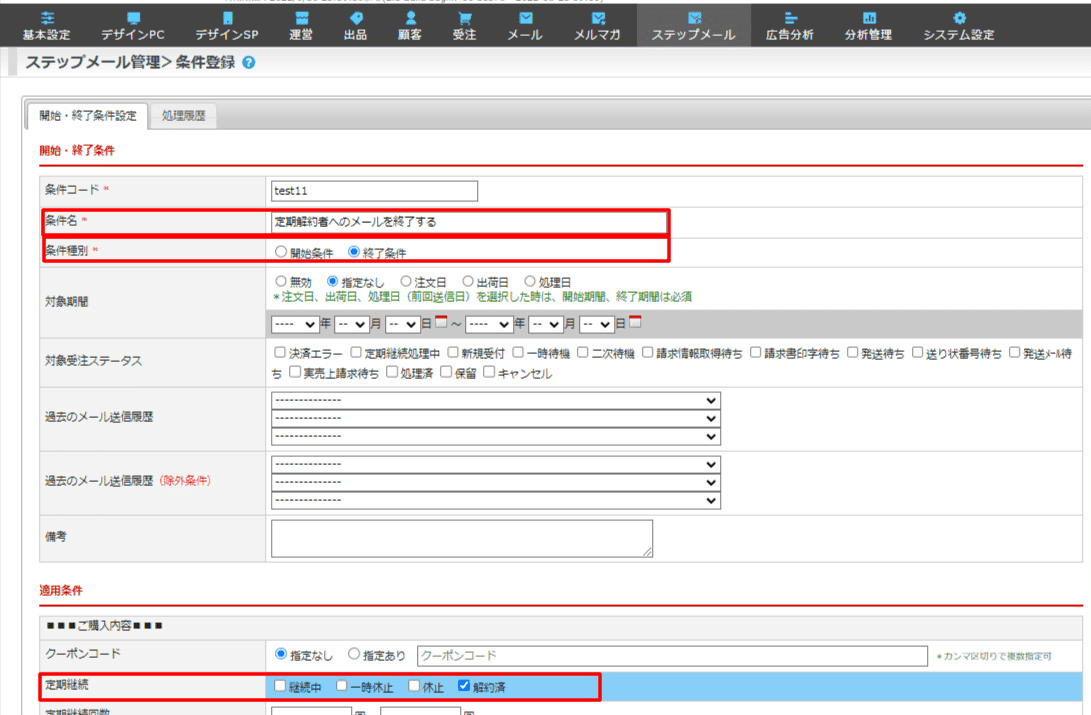This screenshot has height=715, width=1091.
Task: Open the end day dropdown
Action: pyautogui.click(x=597, y=324)
